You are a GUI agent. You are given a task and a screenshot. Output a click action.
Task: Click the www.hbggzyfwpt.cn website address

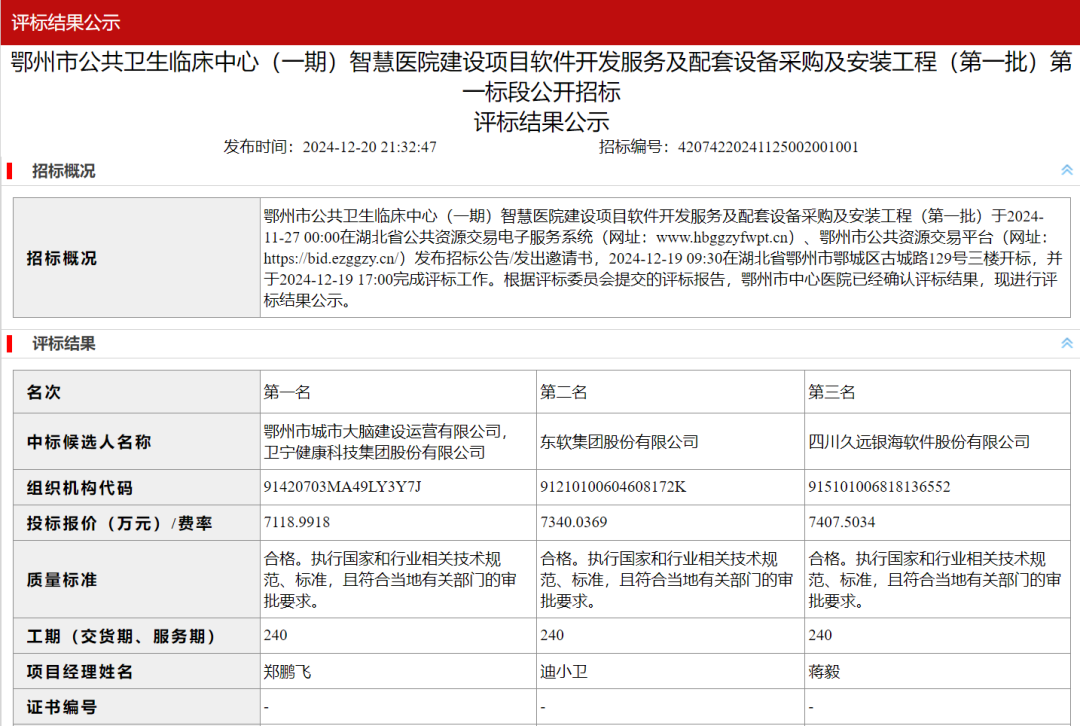722,238
